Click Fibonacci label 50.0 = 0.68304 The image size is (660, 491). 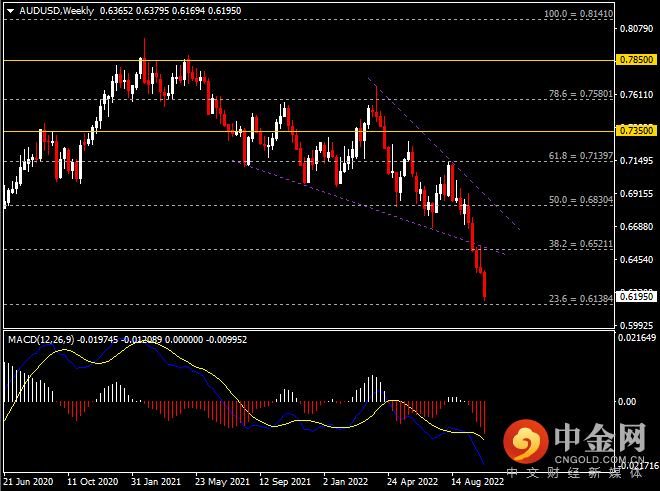click(580, 200)
